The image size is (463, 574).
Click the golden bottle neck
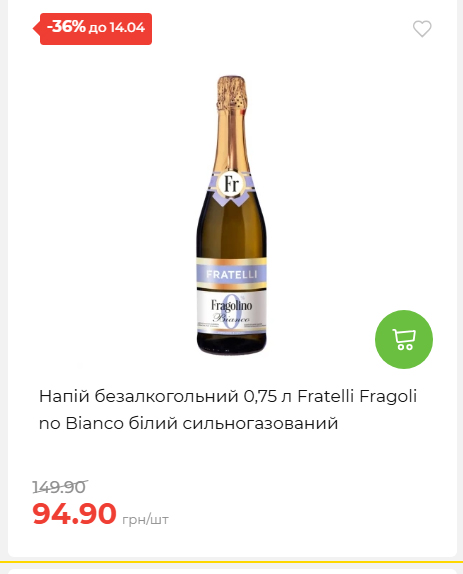click(232, 139)
